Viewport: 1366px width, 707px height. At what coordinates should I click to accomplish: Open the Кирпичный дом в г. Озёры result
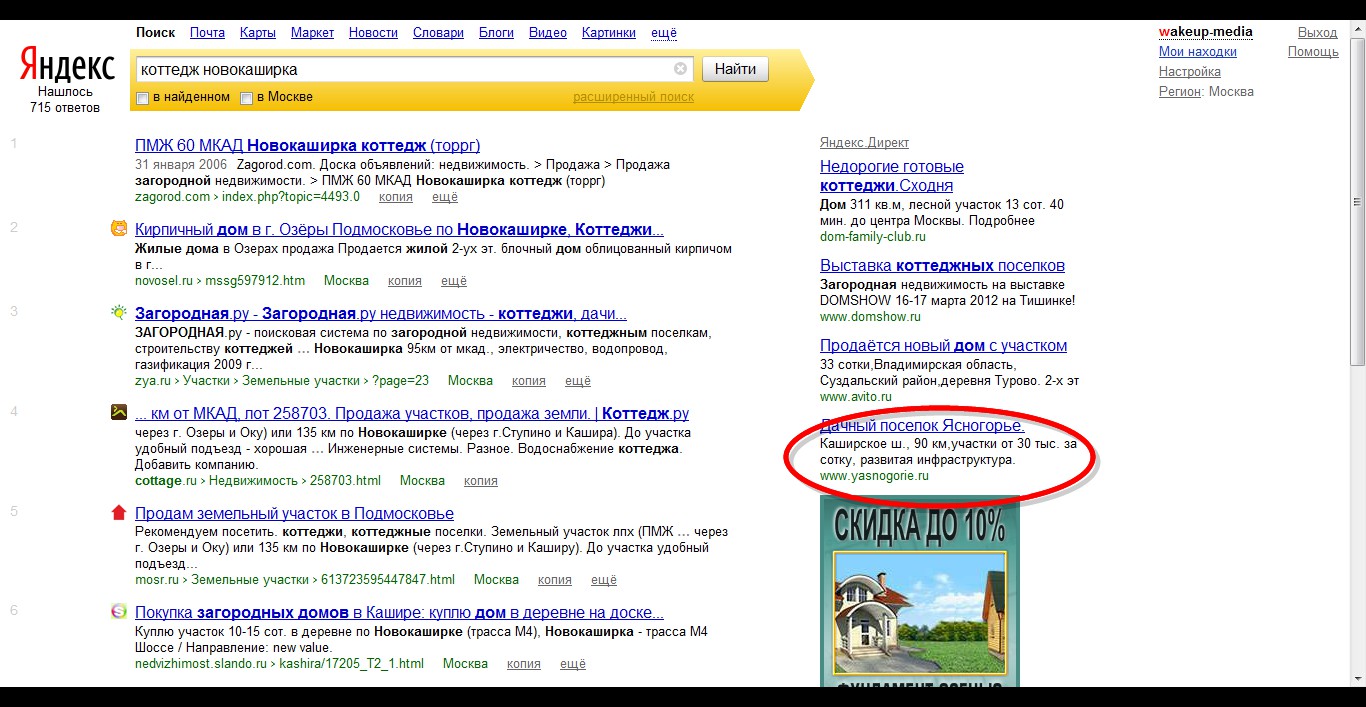pos(399,229)
